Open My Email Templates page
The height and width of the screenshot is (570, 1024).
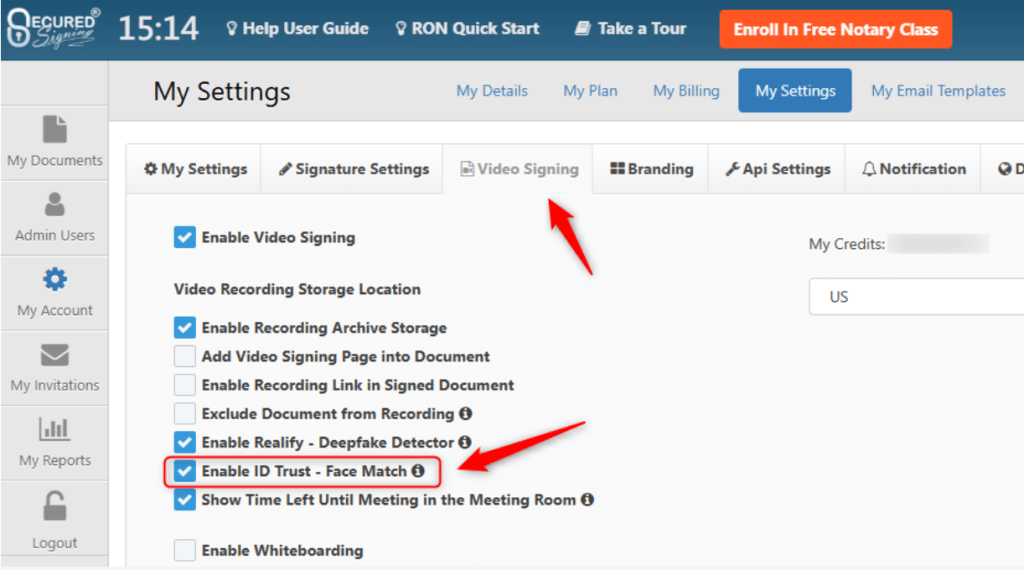pos(938,91)
